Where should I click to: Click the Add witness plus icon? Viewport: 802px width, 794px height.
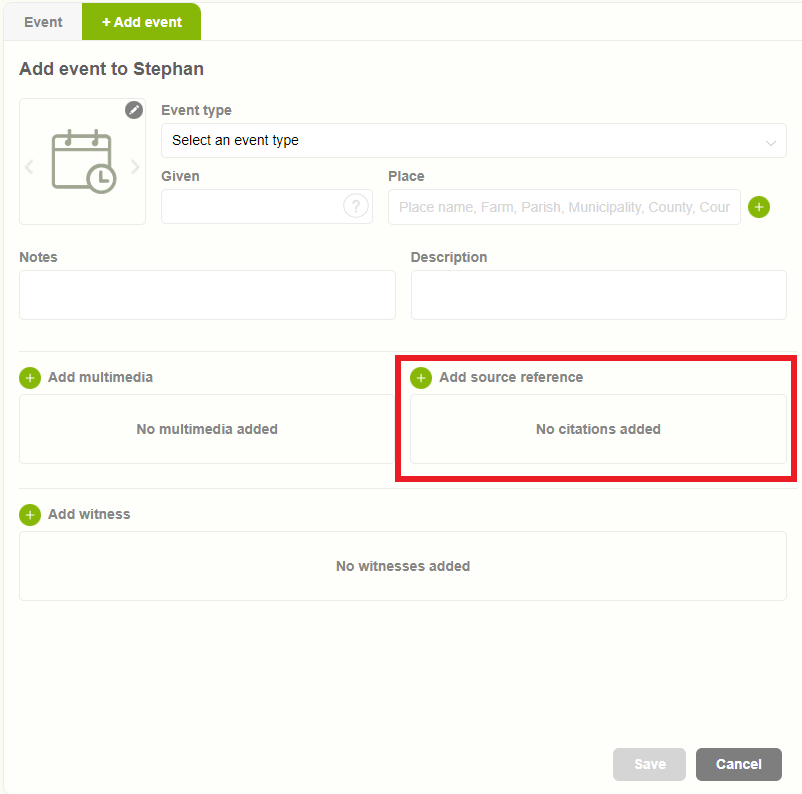pyautogui.click(x=30, y=515)
